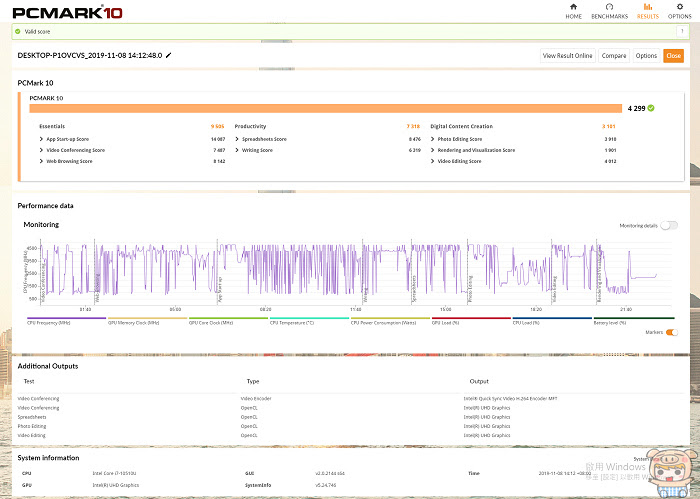Screen dimensions: 700x499
Task: Select the GPU Memory Clock (MHz) legend entry
Action: (147, 321)
